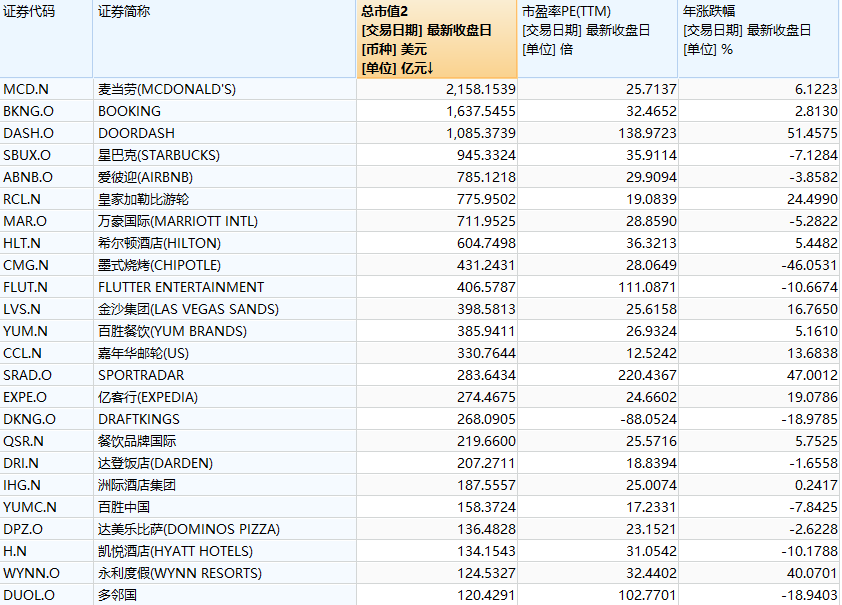Sort by the 总市值2 column header
842x605 pixels.
point(437,39)
